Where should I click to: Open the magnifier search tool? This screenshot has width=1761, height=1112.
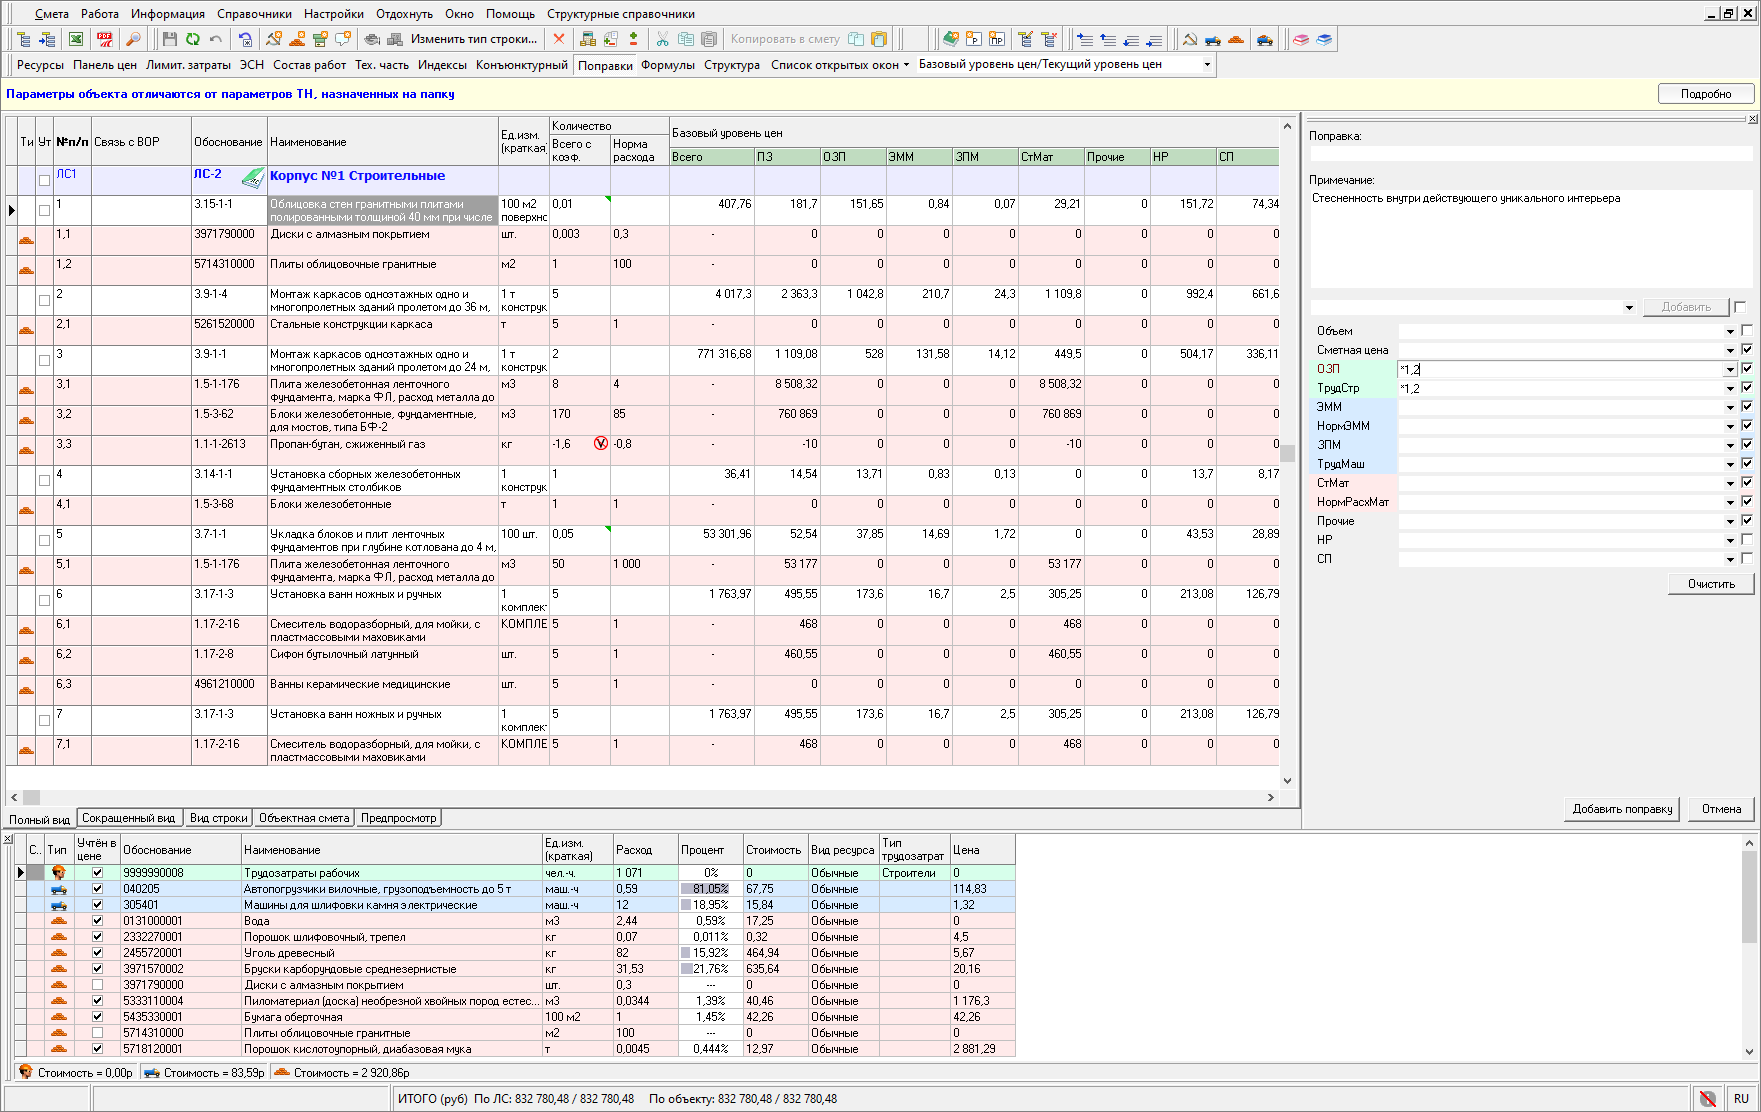click(132, 39)
